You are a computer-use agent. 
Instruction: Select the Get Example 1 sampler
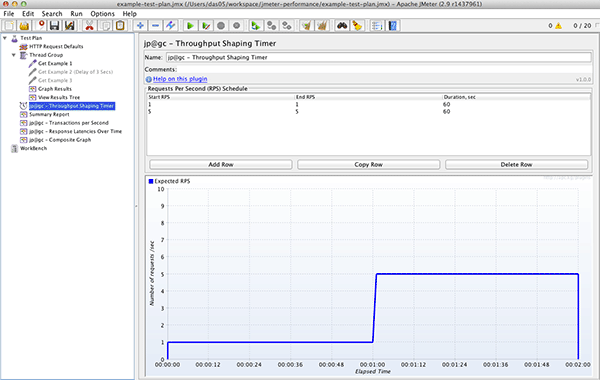55,64
